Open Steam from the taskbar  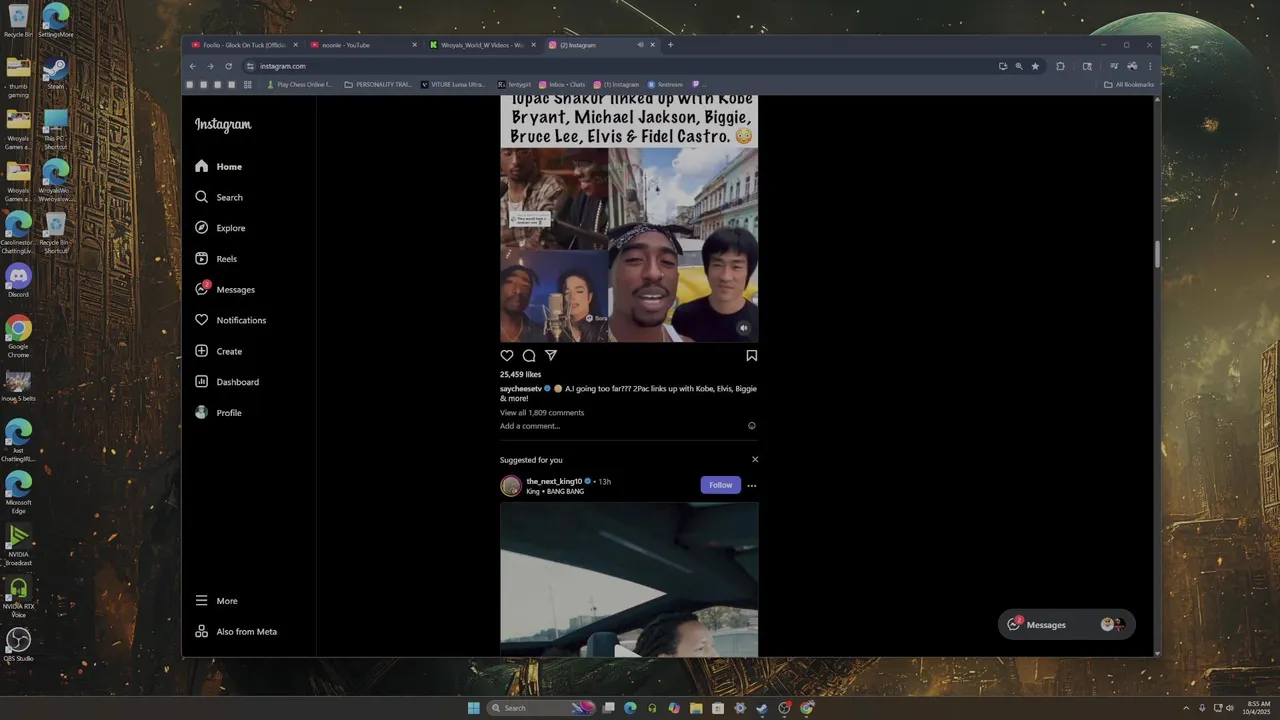pyautogui.click(x=762, y=708)
